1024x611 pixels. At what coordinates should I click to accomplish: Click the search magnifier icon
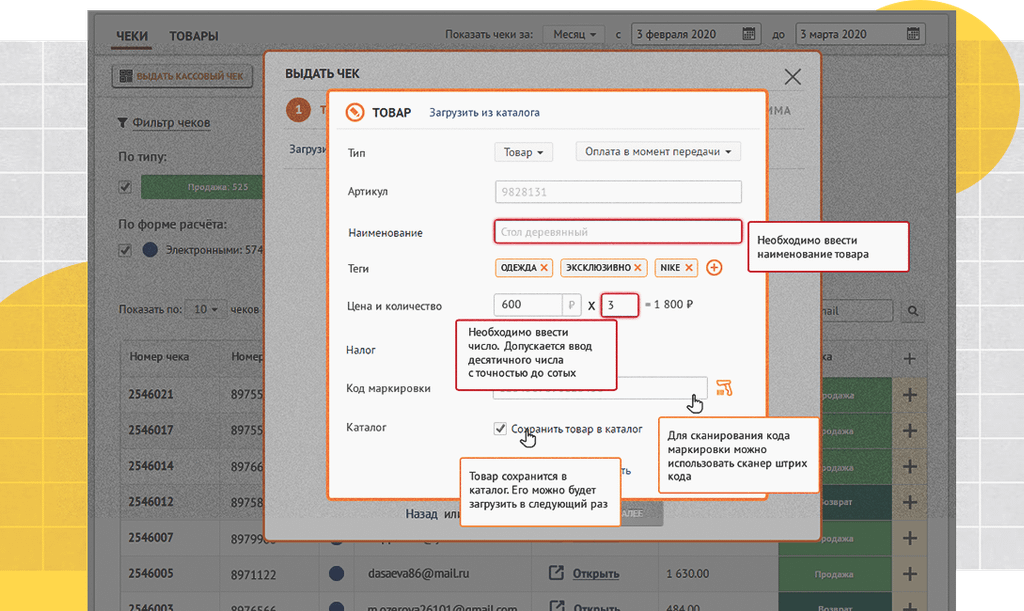911,311
